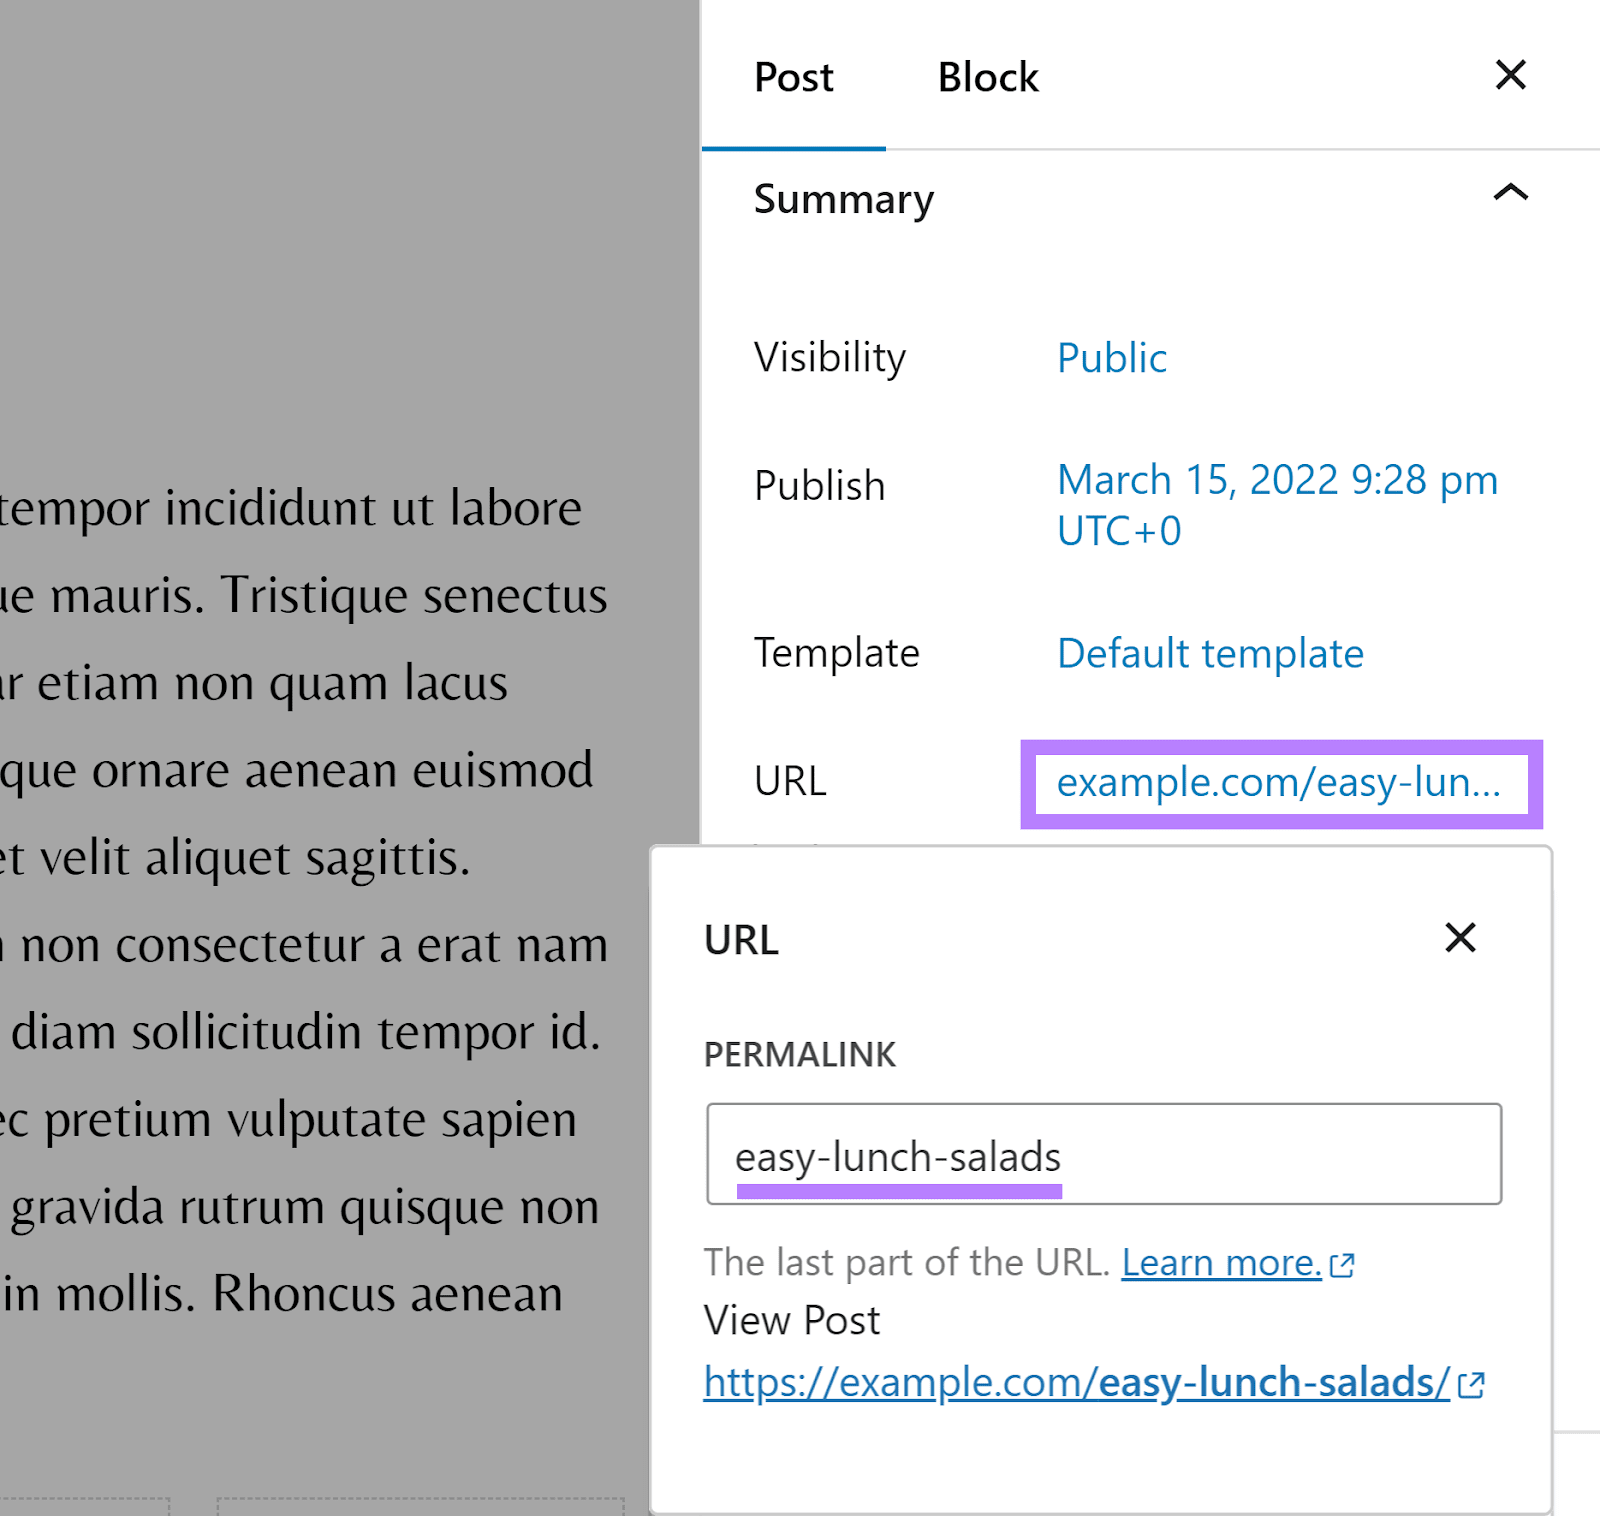Open the Default template selector
Viewport: 1600px width, 1516px height.
[1209, 653]
